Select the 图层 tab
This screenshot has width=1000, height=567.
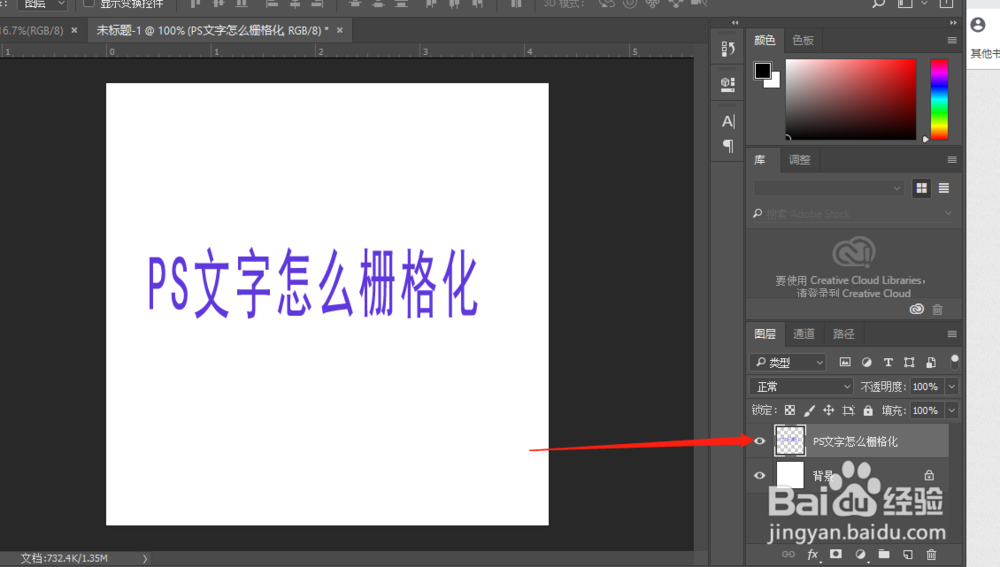pyautogui.click(x=765, y=334)
